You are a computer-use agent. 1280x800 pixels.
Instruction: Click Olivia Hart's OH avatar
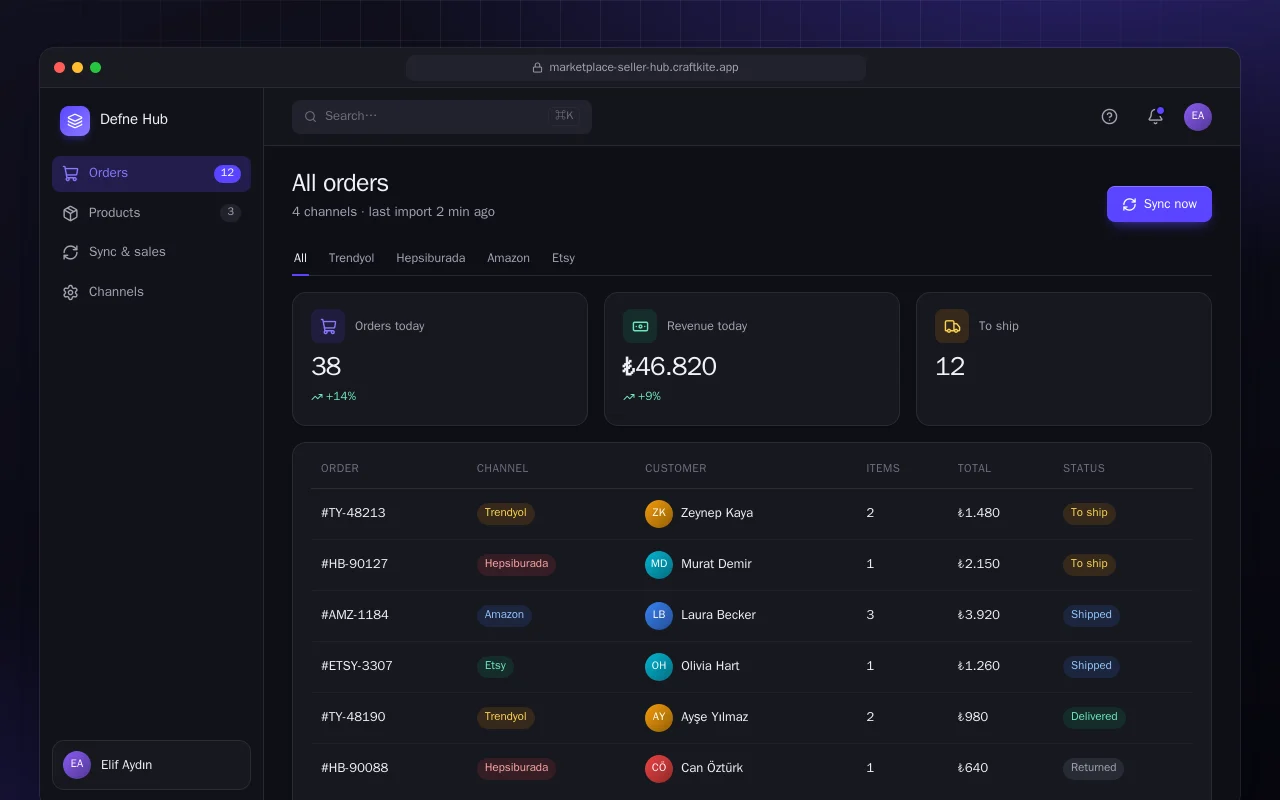[659, 667]
